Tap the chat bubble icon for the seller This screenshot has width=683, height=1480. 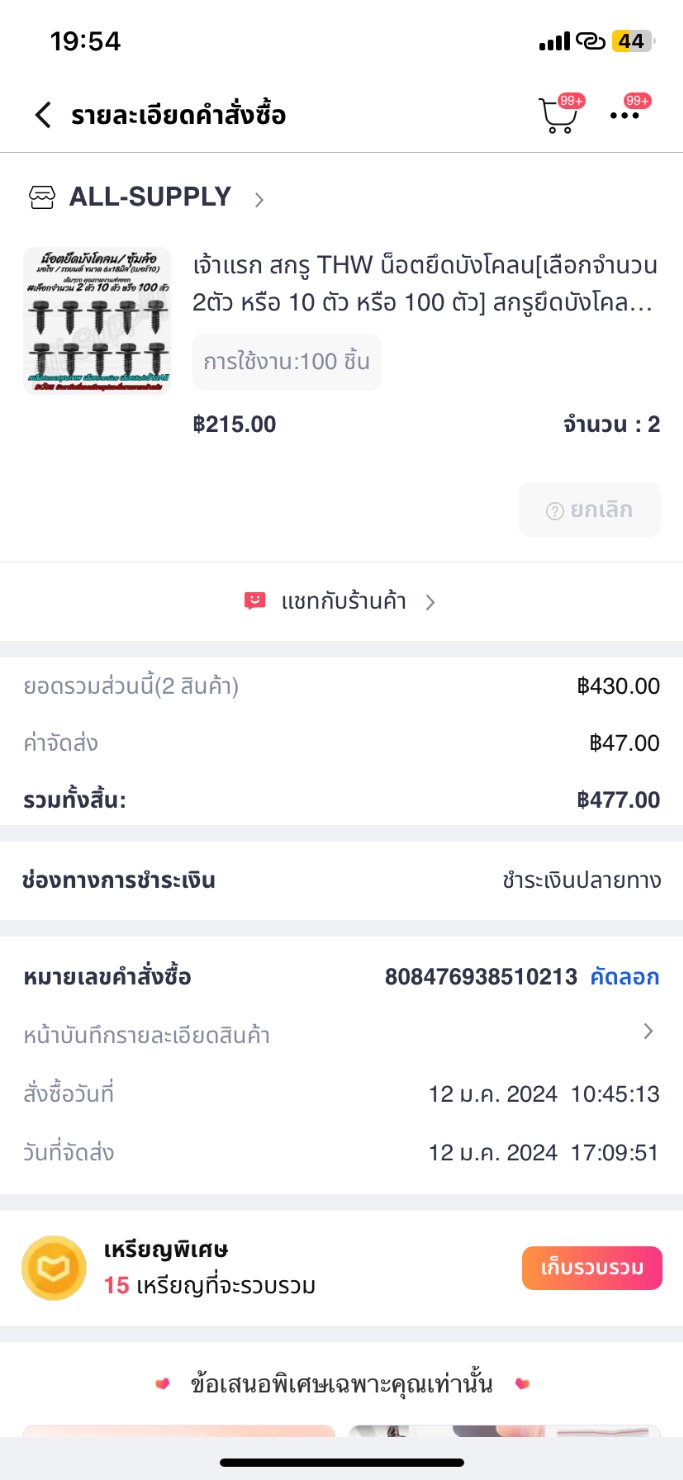[255, 601]
